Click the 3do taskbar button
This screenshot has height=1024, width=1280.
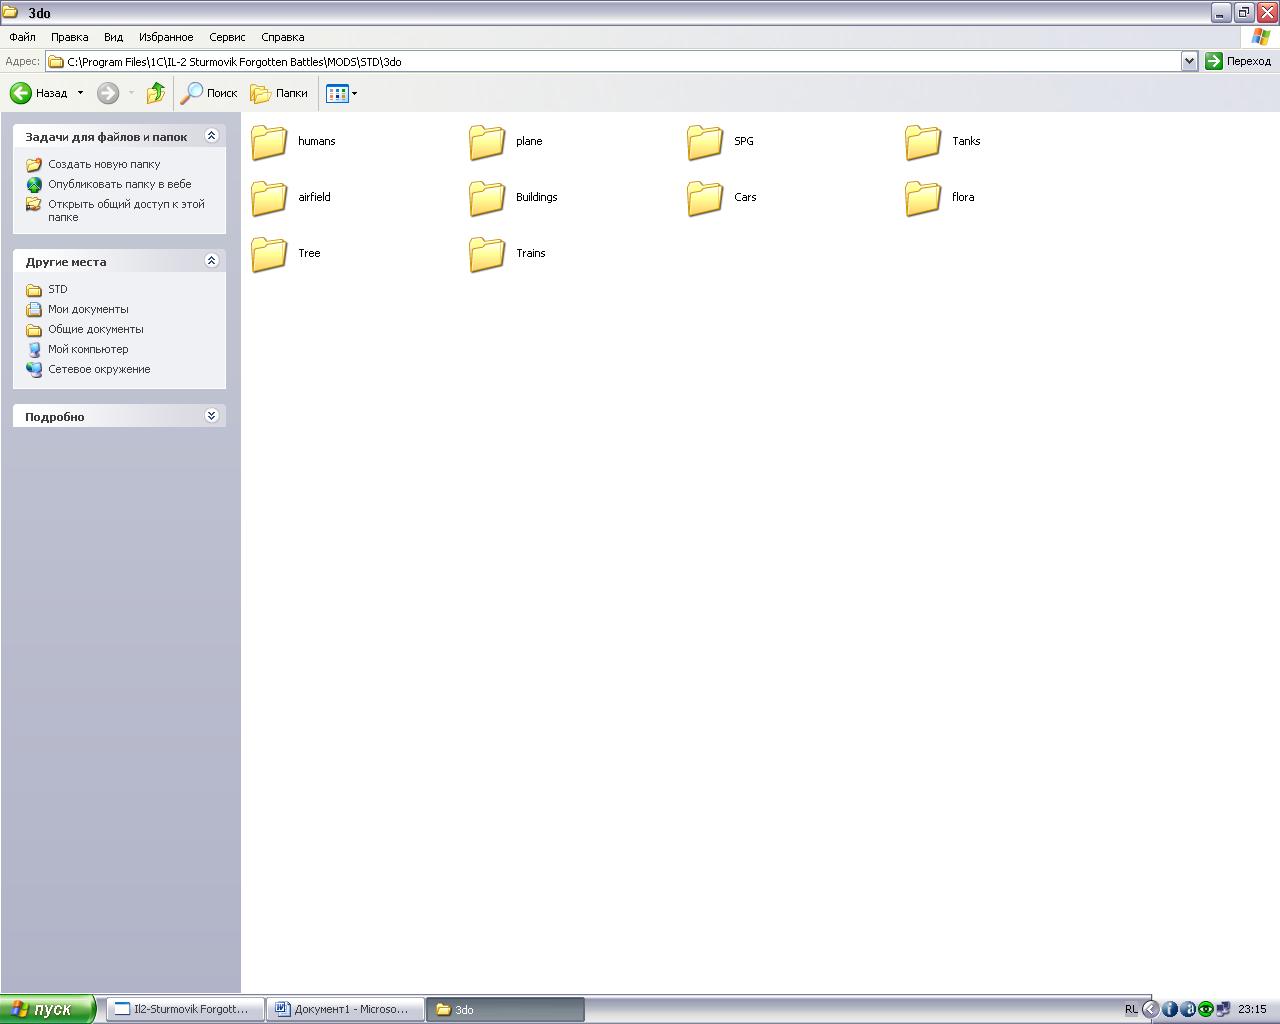point(505,1009)
